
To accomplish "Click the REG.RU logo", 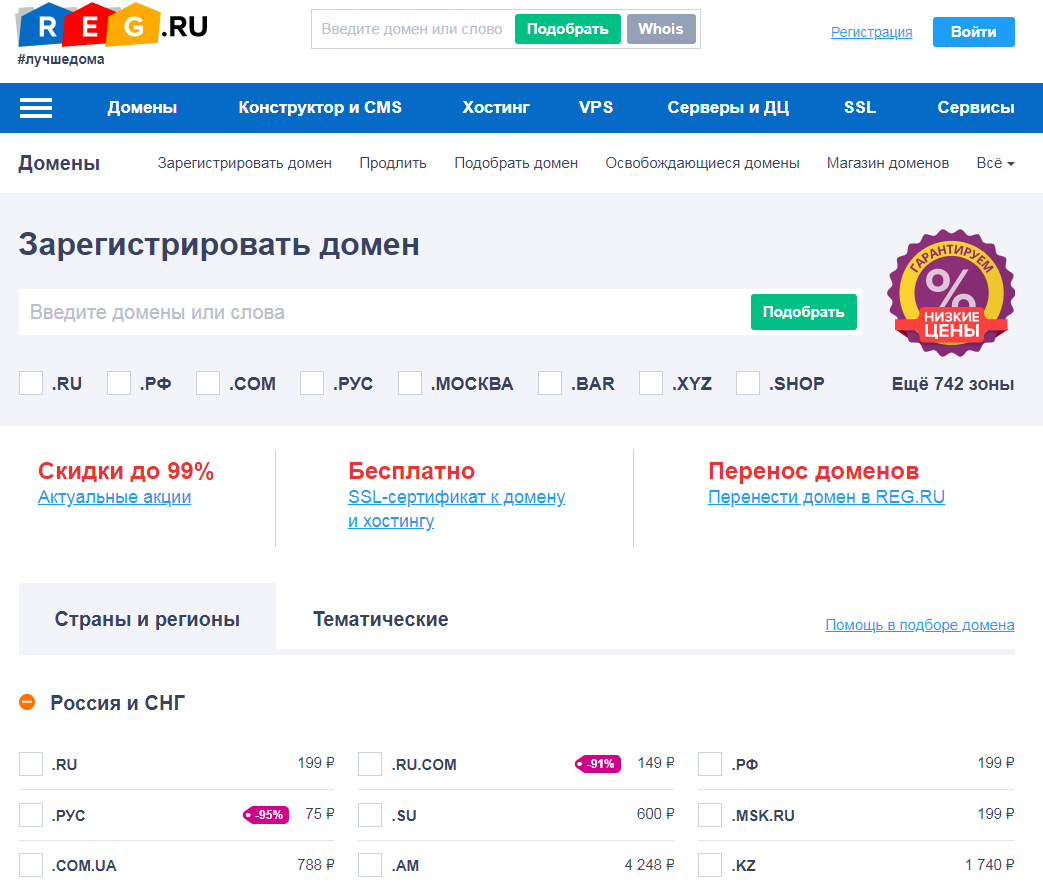I will tap(112, 25).
